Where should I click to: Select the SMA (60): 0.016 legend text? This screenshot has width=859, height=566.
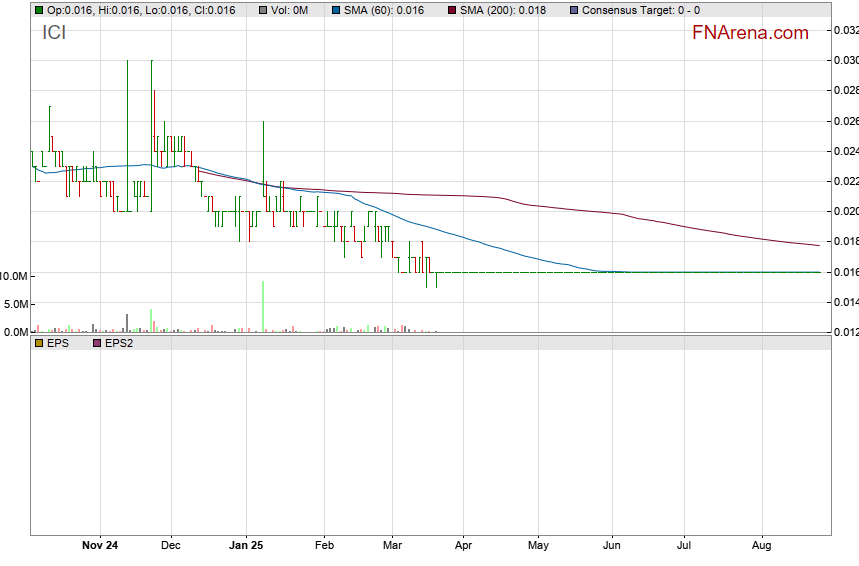coord(384,10)
